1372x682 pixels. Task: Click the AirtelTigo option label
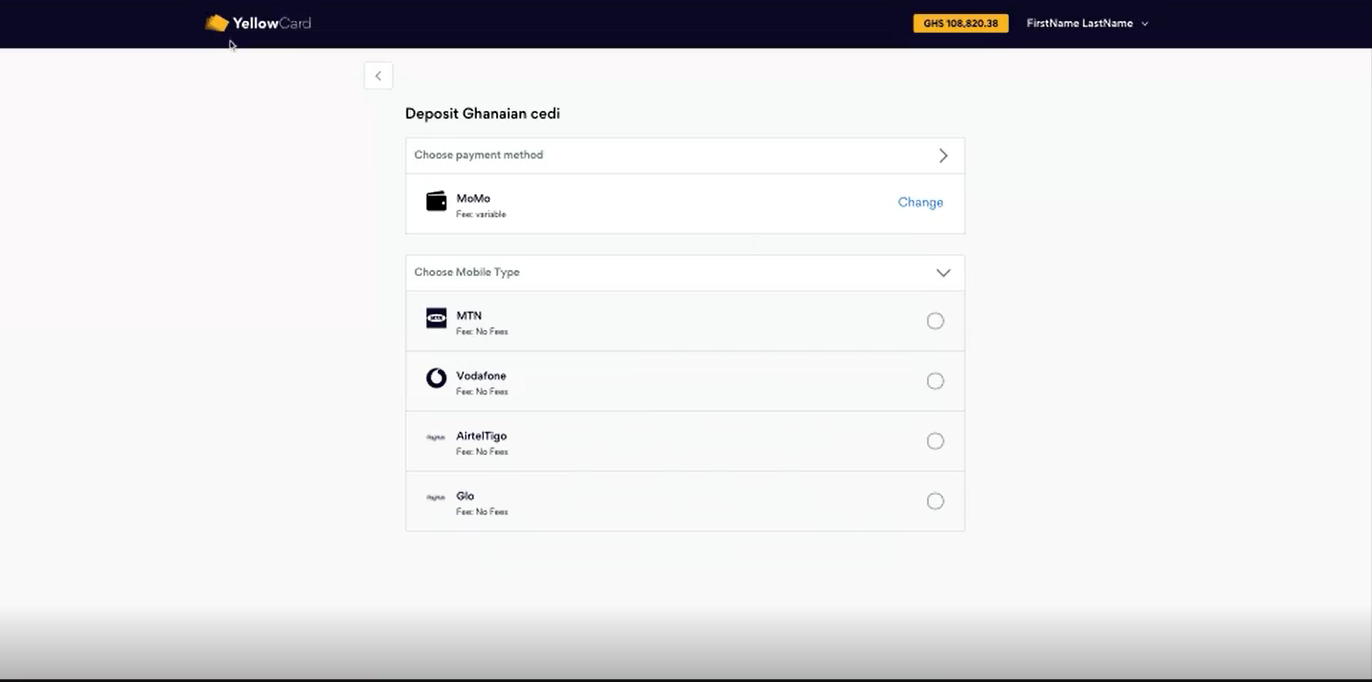pos(482,436)
